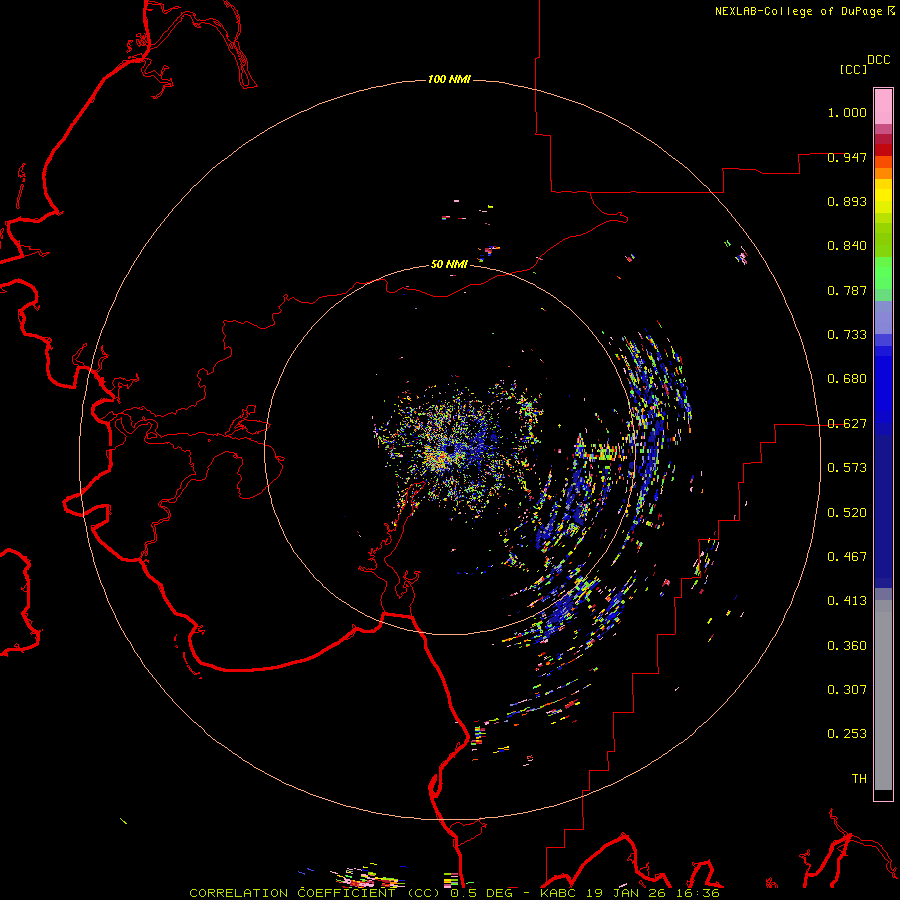Viewport: 900px width, 900px height.
Task: Click the 100 NMI range ring label
Action: [x=449, y=79]
